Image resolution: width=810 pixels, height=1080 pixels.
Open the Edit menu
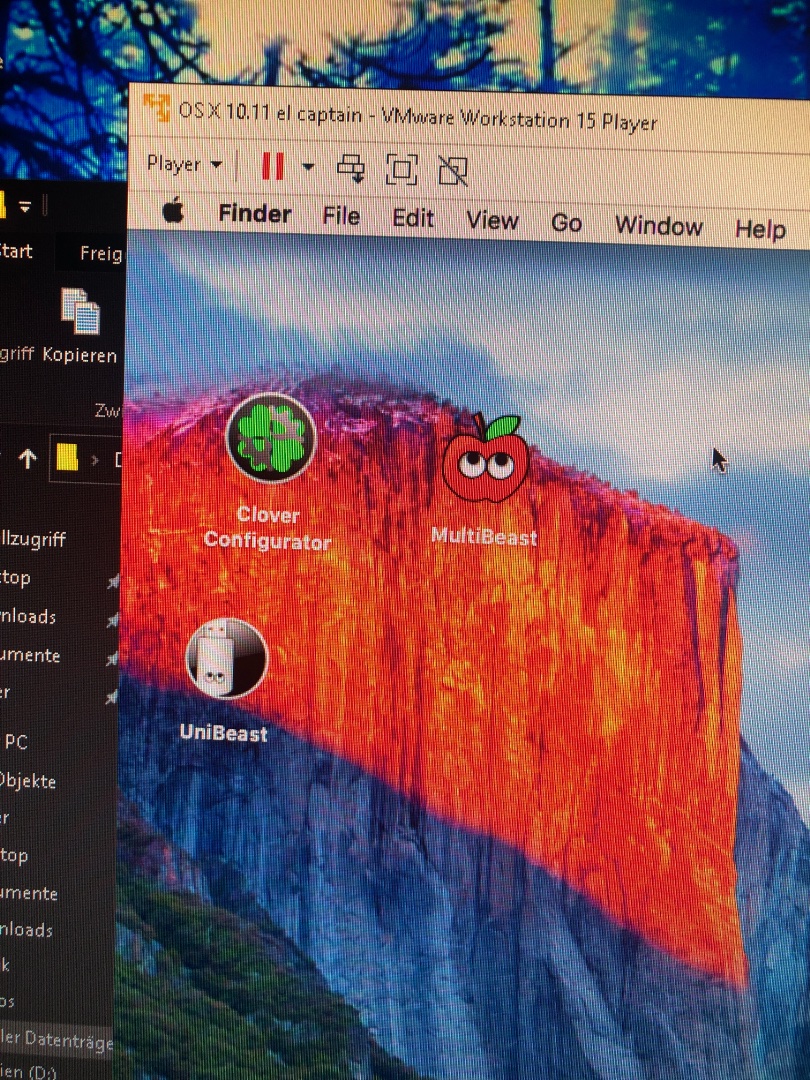pos(413,218)
